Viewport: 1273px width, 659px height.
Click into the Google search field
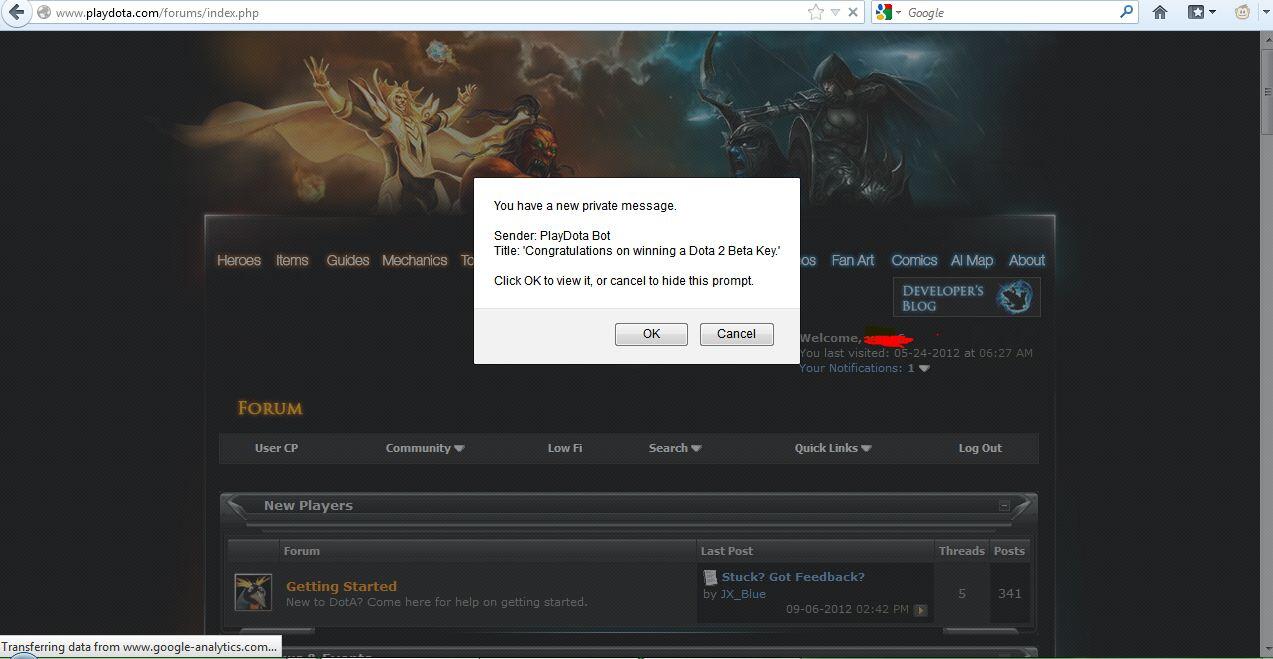[x=1010, y=13]
